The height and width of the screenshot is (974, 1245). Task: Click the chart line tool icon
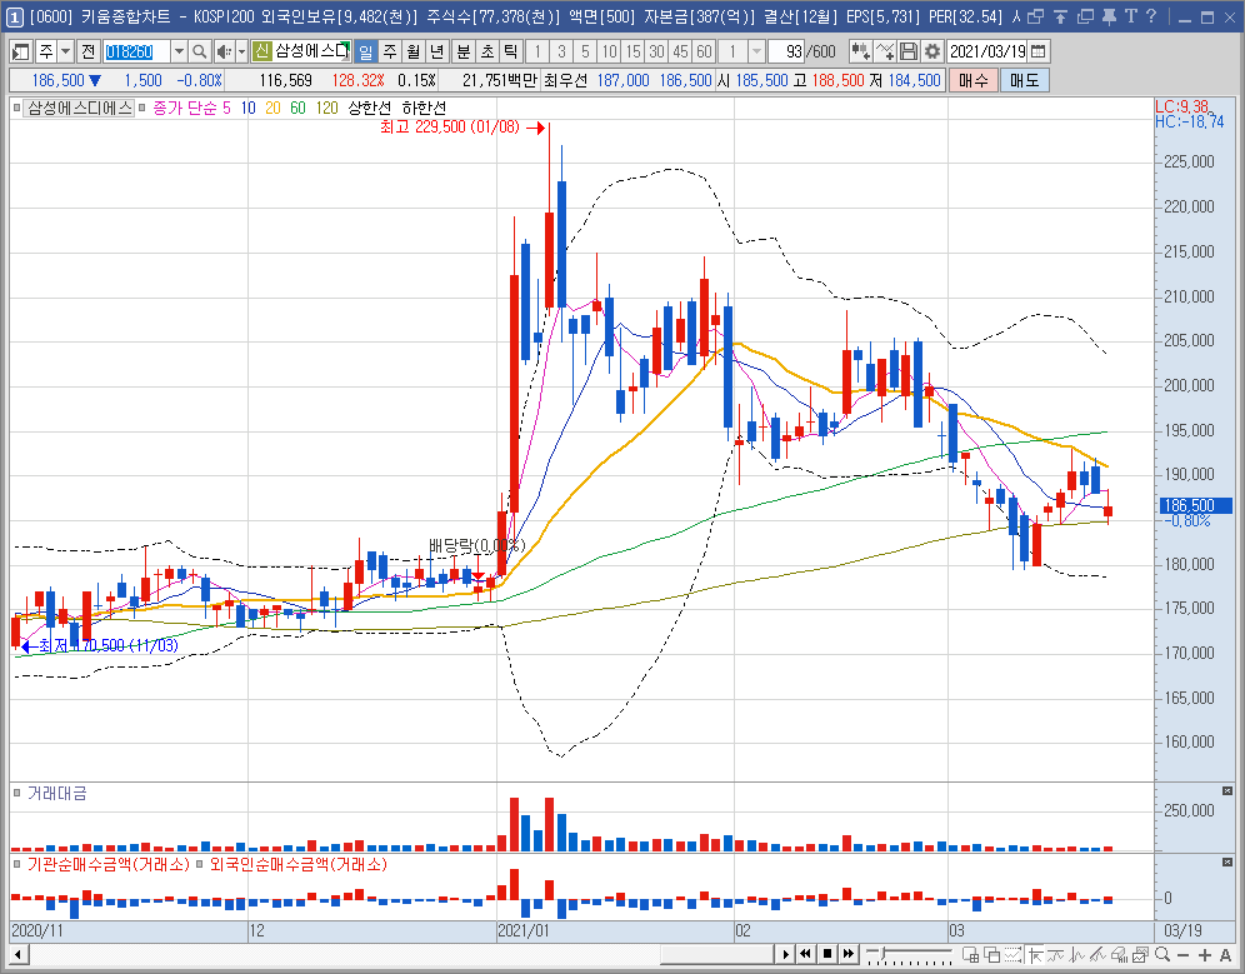884,51
